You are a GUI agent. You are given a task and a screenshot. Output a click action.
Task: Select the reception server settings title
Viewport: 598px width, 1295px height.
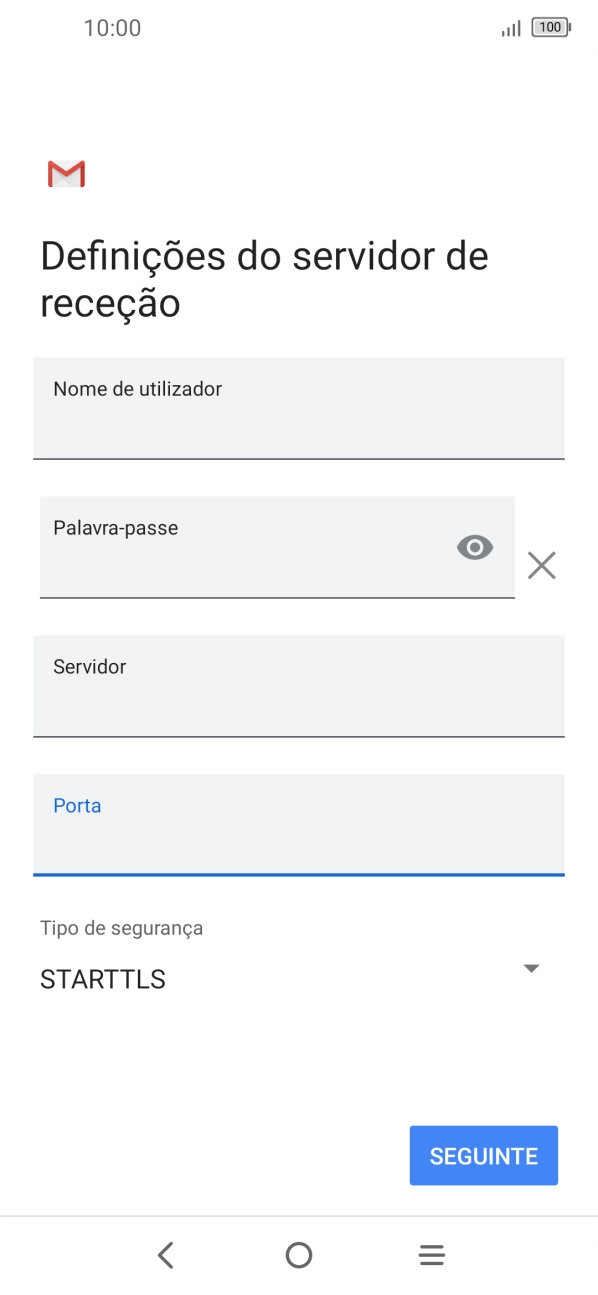tap(263, 278)
